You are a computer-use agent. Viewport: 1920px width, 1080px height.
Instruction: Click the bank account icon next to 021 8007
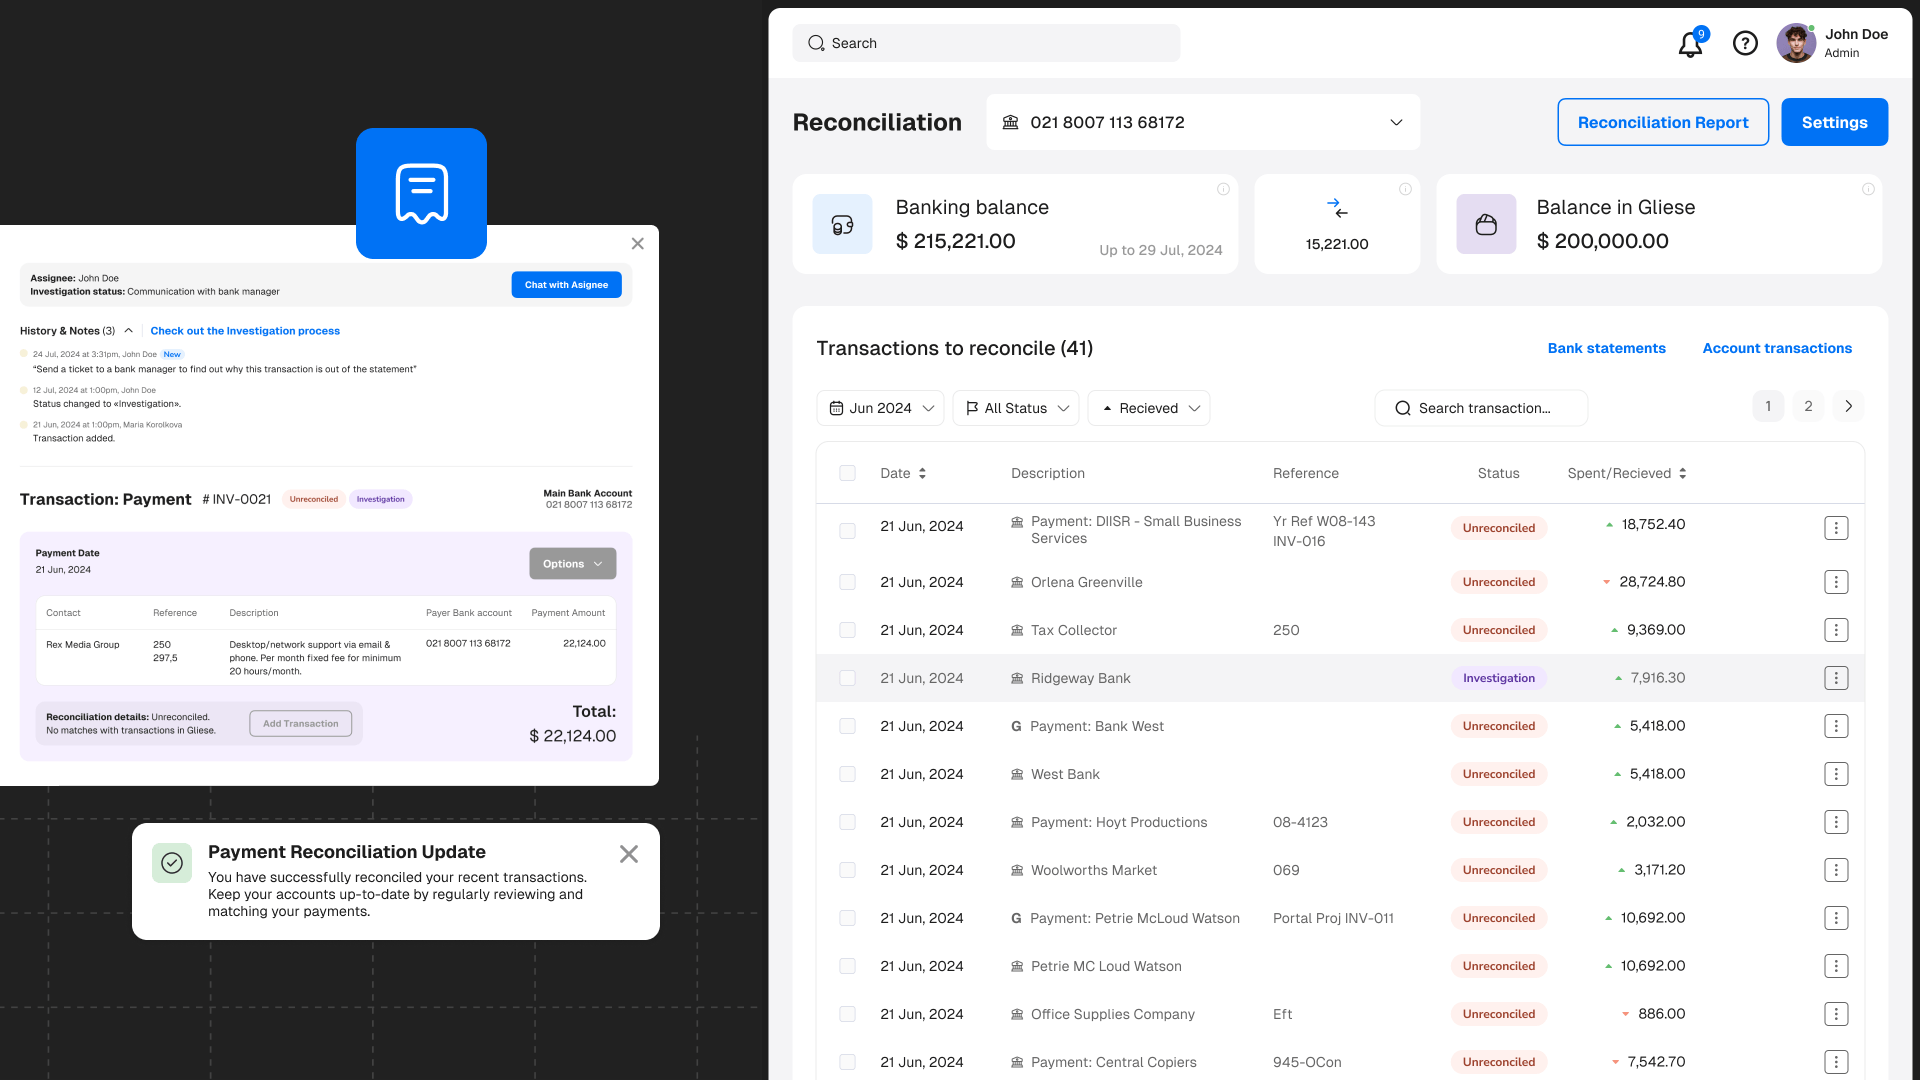[1011, 123]
